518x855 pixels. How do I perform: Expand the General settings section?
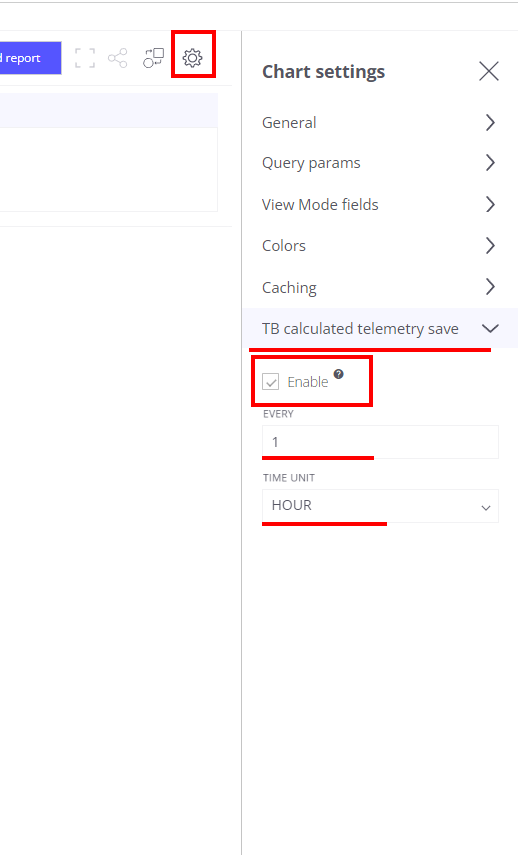(x=380, y=123)
